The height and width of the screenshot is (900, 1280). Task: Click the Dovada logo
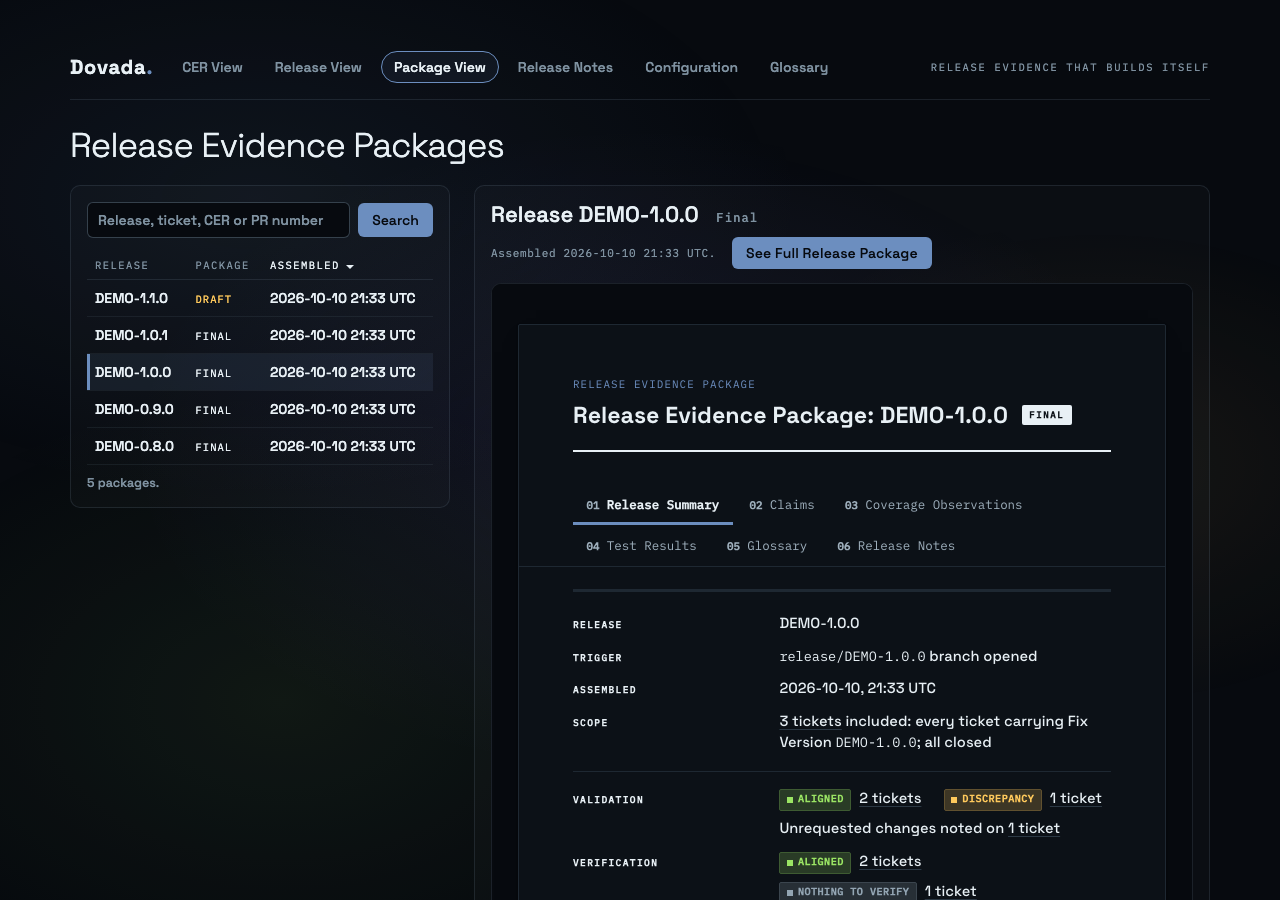tap(111, 67)
